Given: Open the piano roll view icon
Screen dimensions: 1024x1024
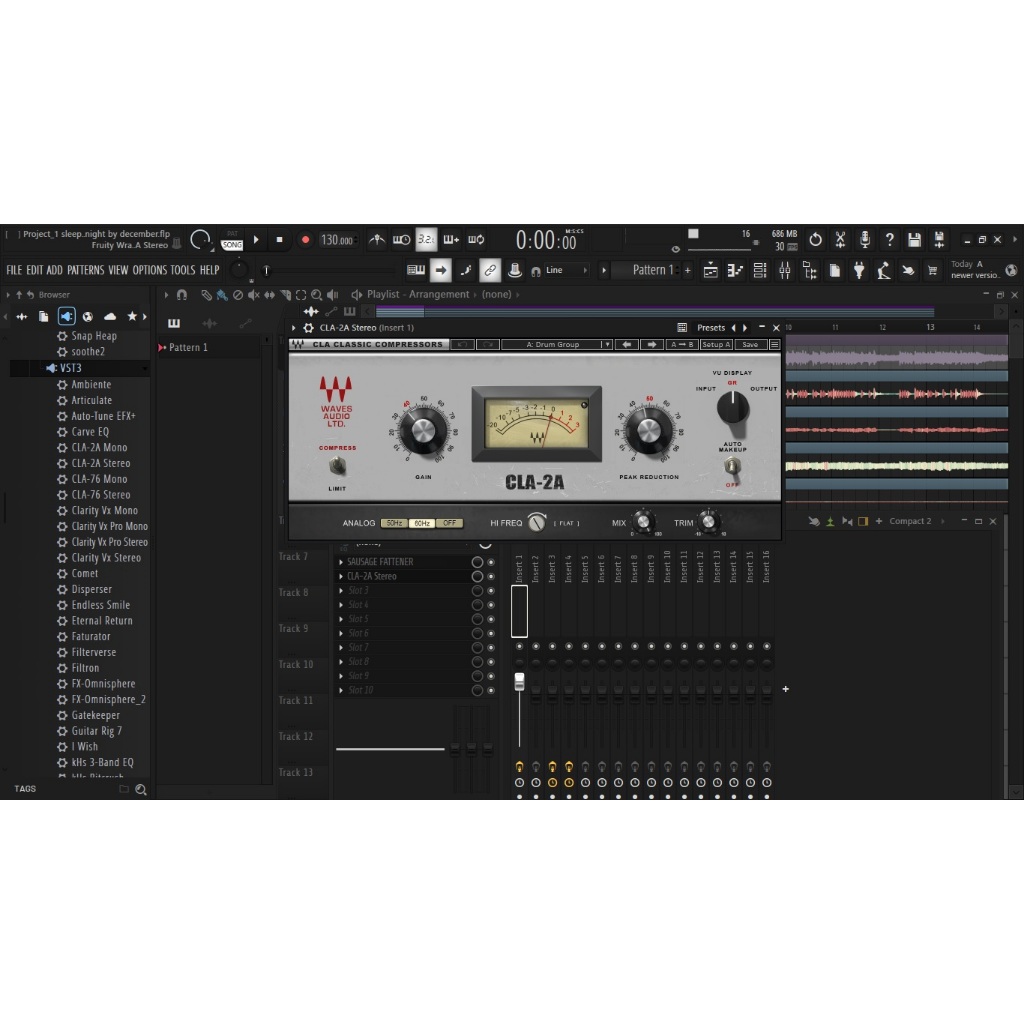Looking at the screenshot, I should pyautogui.click(x=735, y=270).
